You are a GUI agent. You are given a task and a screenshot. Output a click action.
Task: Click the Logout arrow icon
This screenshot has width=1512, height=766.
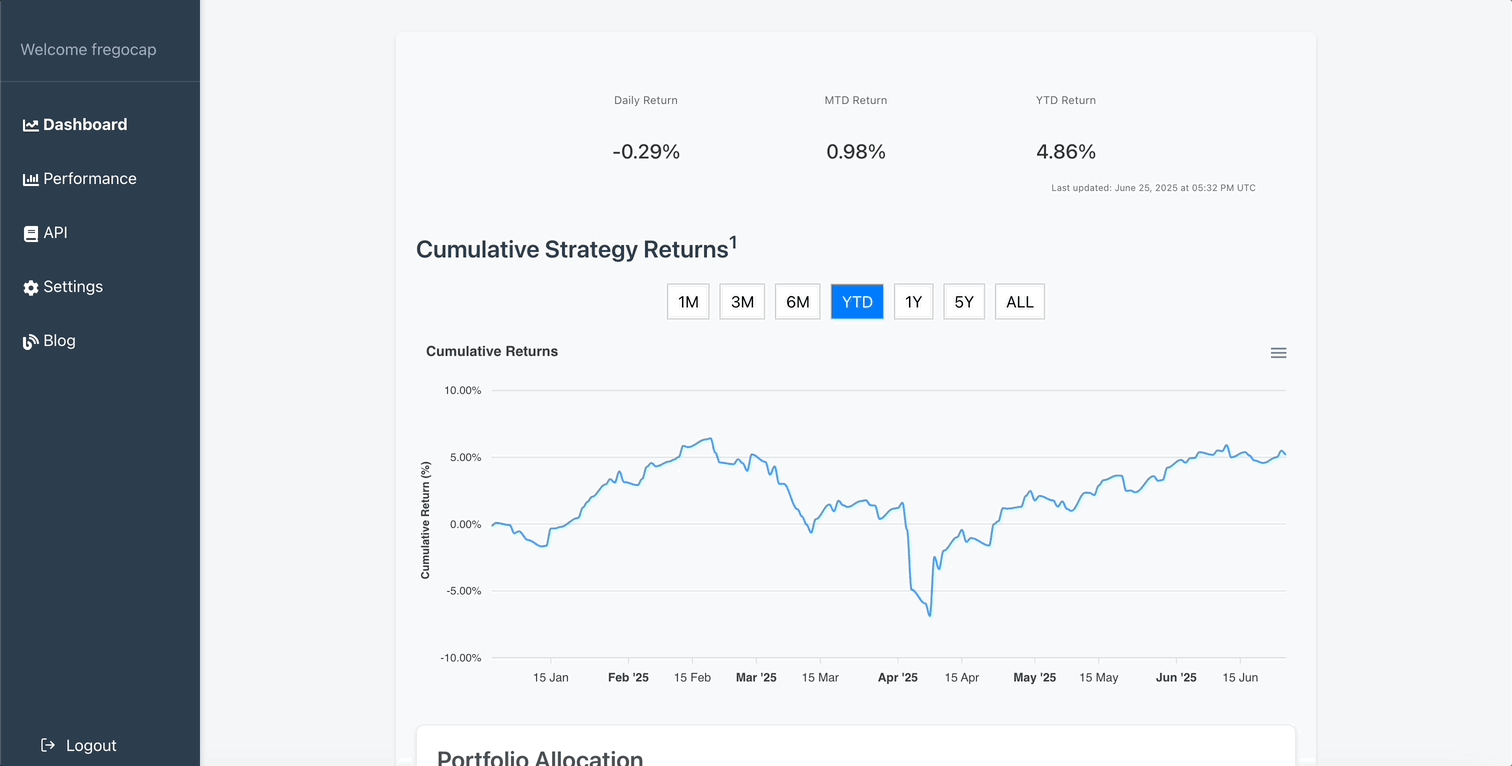click(48, 745)
